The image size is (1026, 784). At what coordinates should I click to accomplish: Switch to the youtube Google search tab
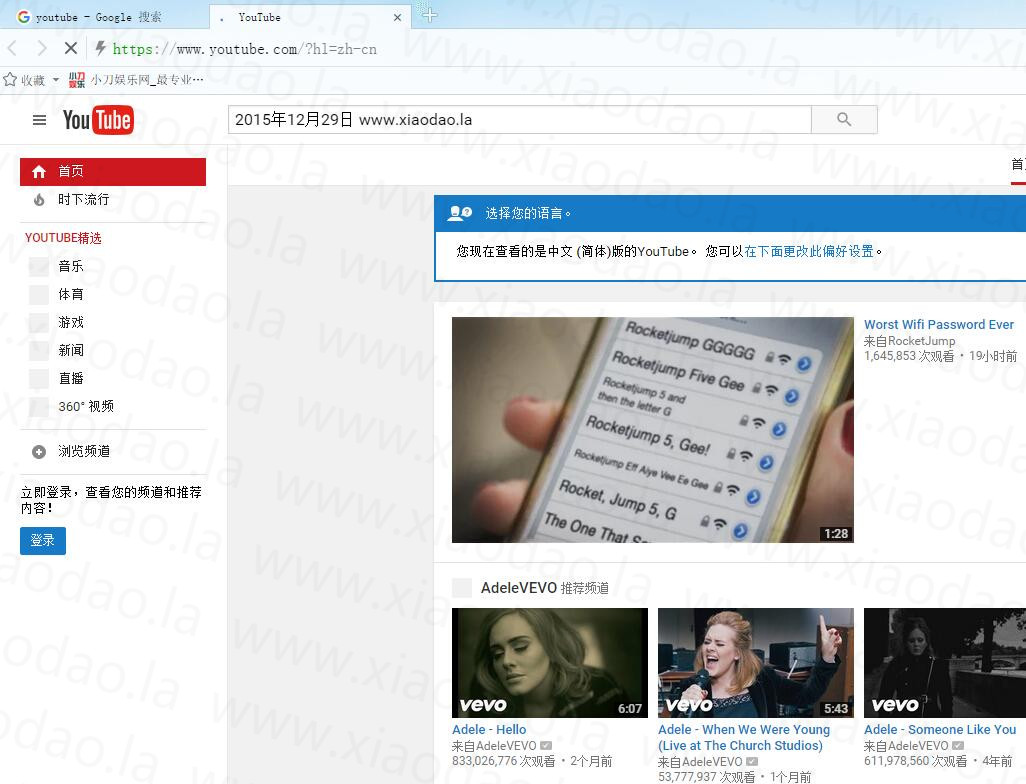tap(105, 16)
